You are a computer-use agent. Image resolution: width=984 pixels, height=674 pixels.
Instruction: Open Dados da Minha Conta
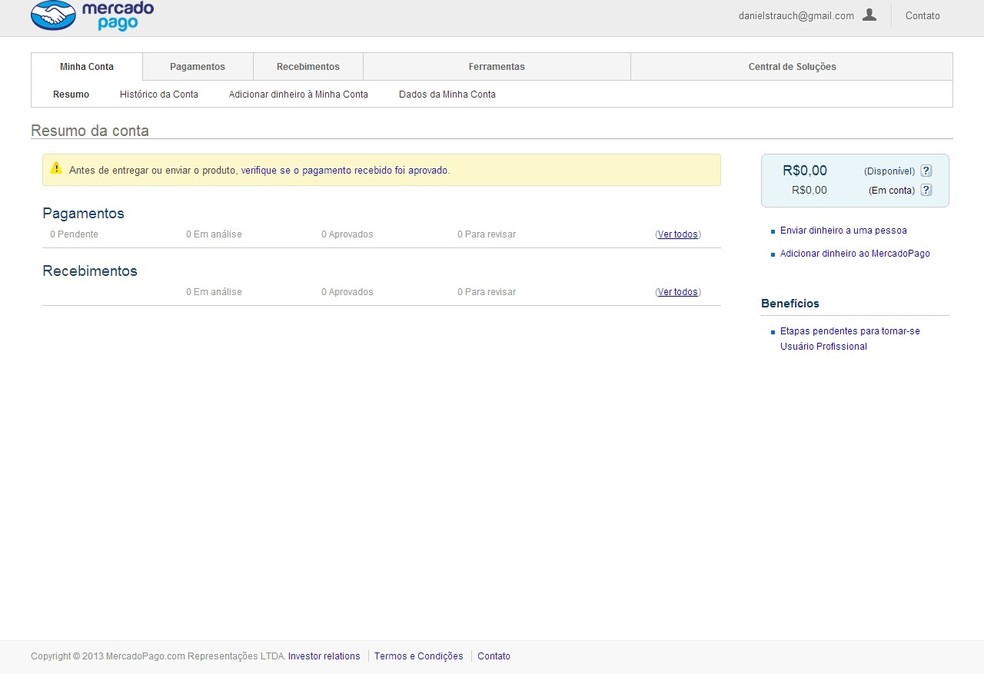pyautogui.click(x=447, y=94)
